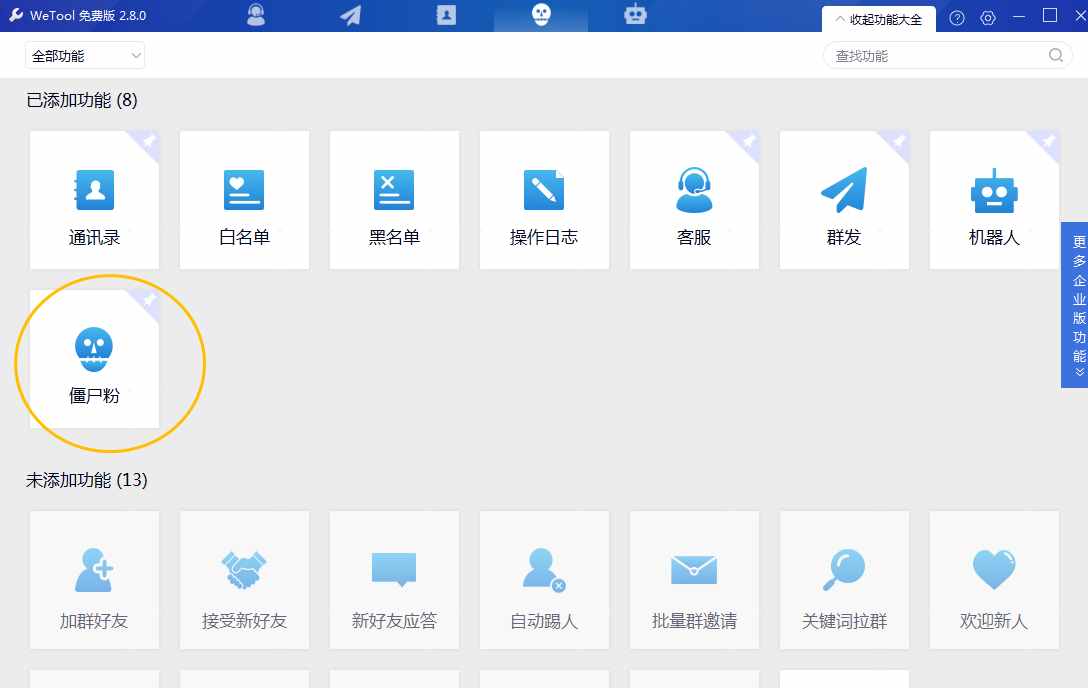
Task: Open the 僵尸粉 zombie fans card
Action: [94, 359]
